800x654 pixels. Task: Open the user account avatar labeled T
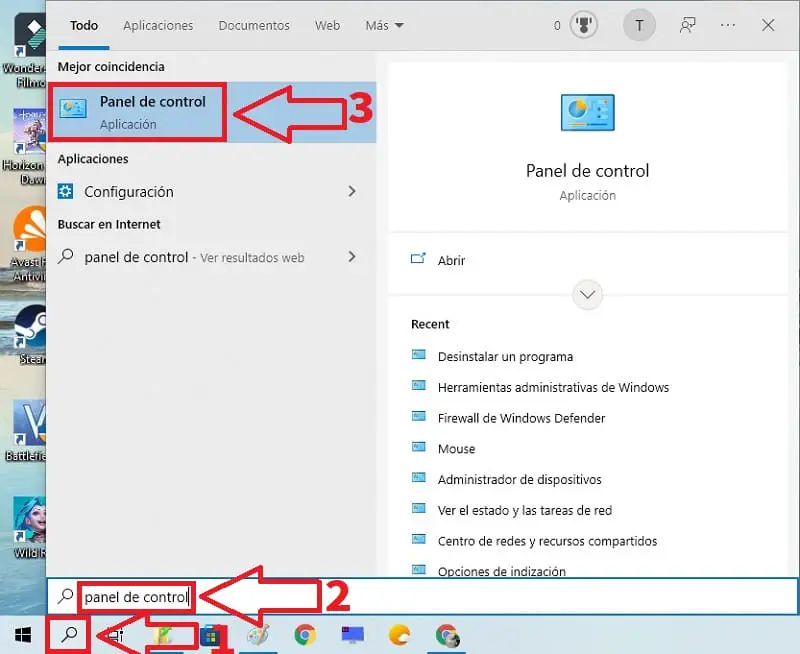coord(639,25)
